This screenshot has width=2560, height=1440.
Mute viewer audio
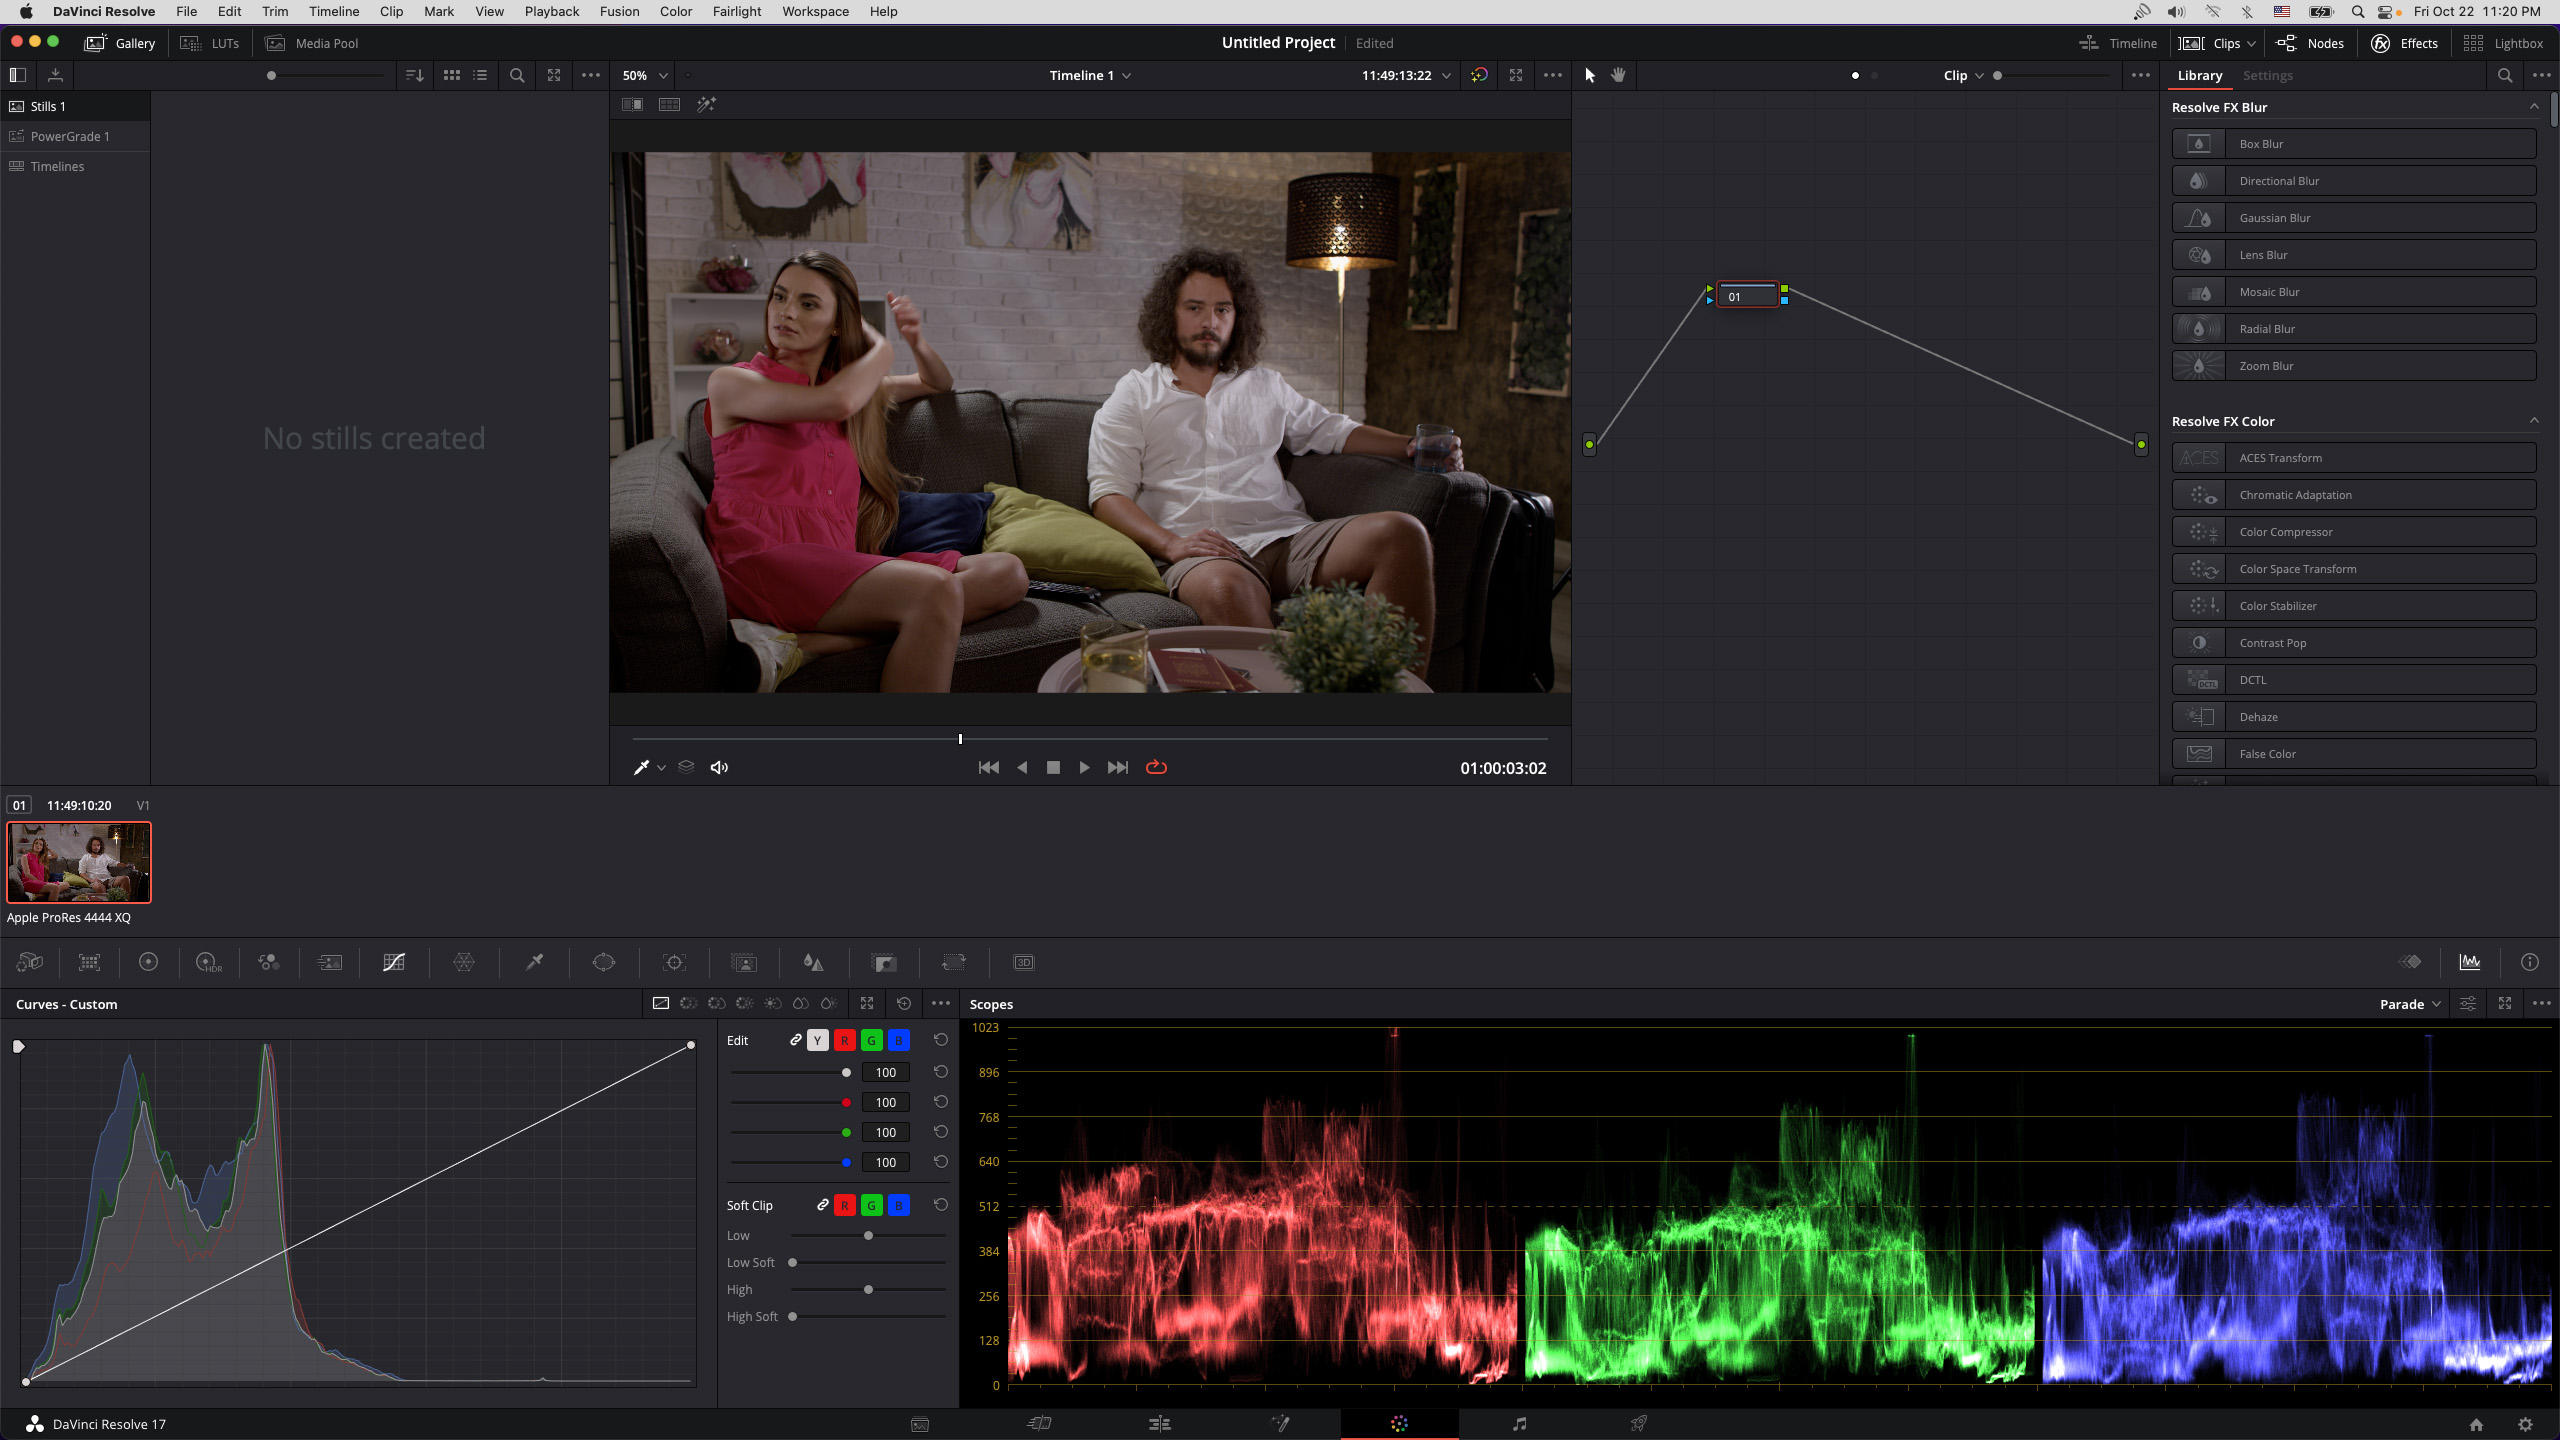click(x=719, y=767)
